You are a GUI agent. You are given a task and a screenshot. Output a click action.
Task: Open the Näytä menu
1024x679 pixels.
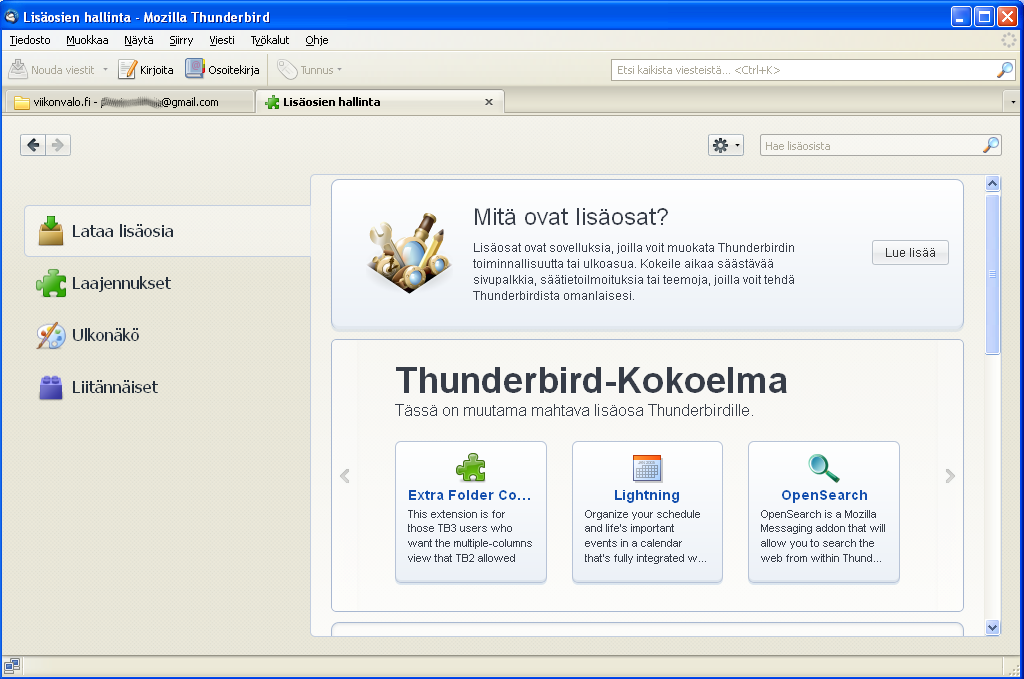point(139,40)
